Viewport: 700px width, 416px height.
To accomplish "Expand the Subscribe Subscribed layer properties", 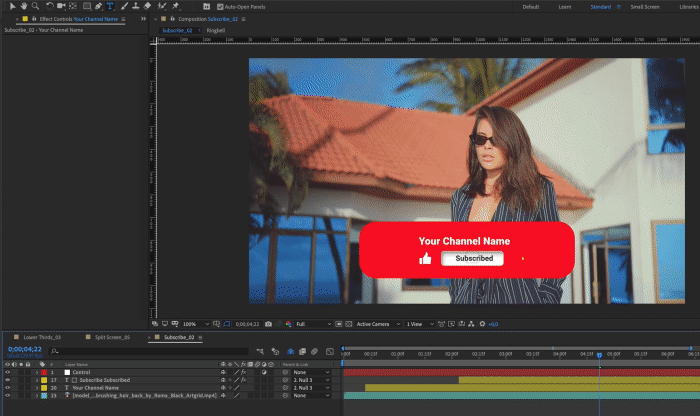I will pos(37,380).
